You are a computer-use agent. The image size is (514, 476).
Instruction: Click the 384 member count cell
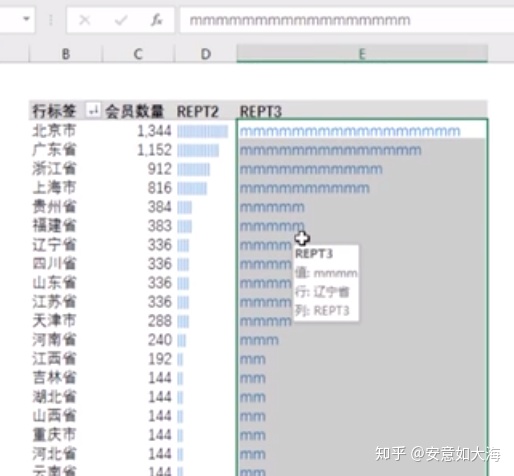coord(160,207)
